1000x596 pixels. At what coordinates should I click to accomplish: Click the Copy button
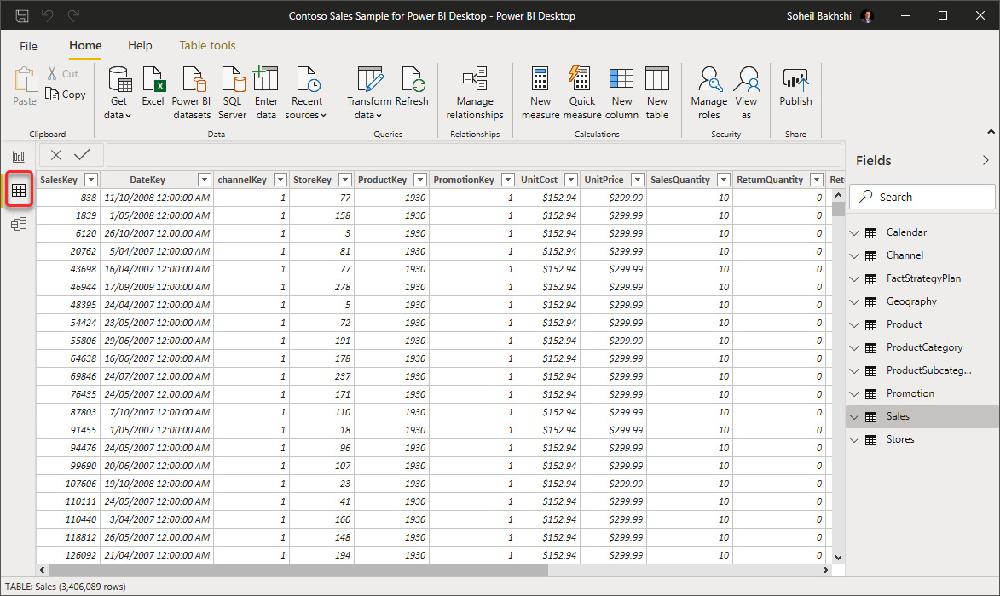tap(66, 95)
